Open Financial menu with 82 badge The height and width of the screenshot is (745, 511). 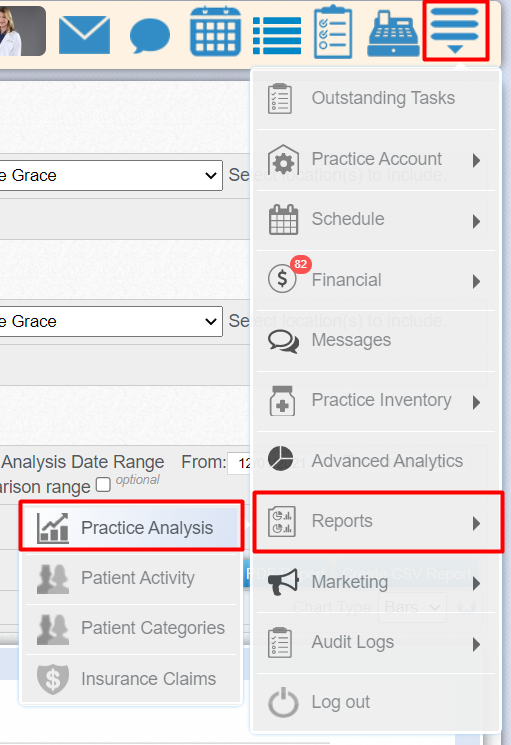376,280
